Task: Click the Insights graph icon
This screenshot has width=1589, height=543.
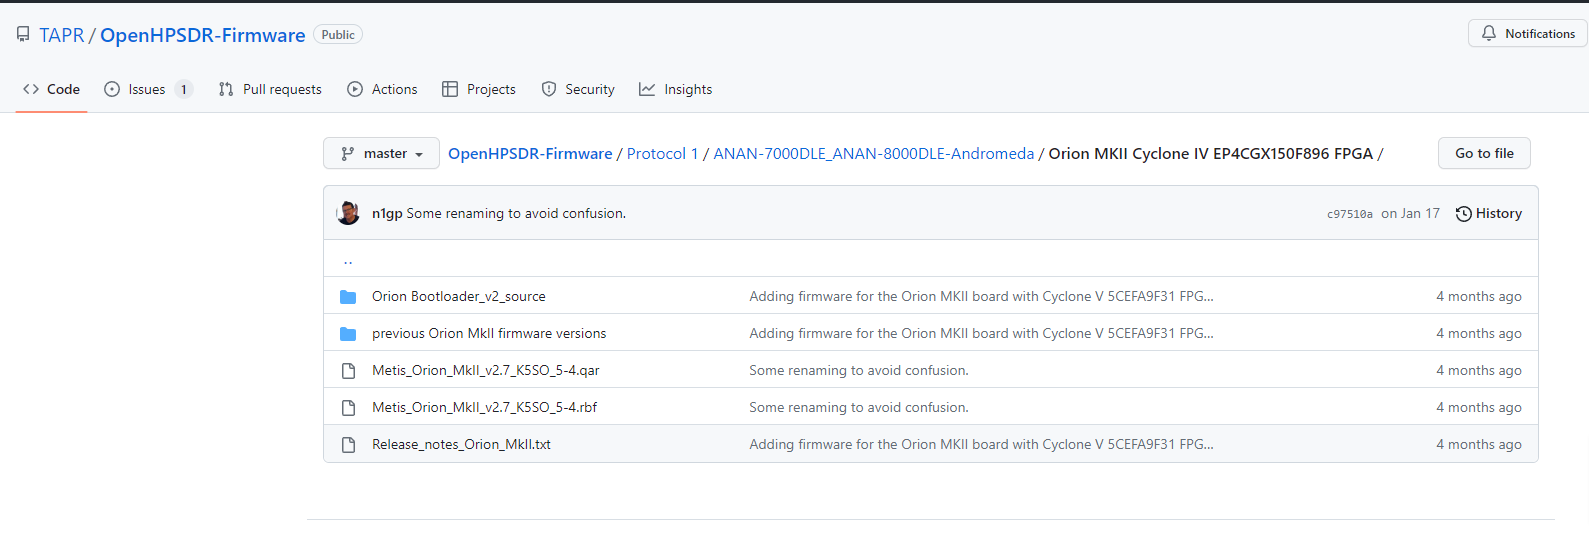Action: pos(647,89)
